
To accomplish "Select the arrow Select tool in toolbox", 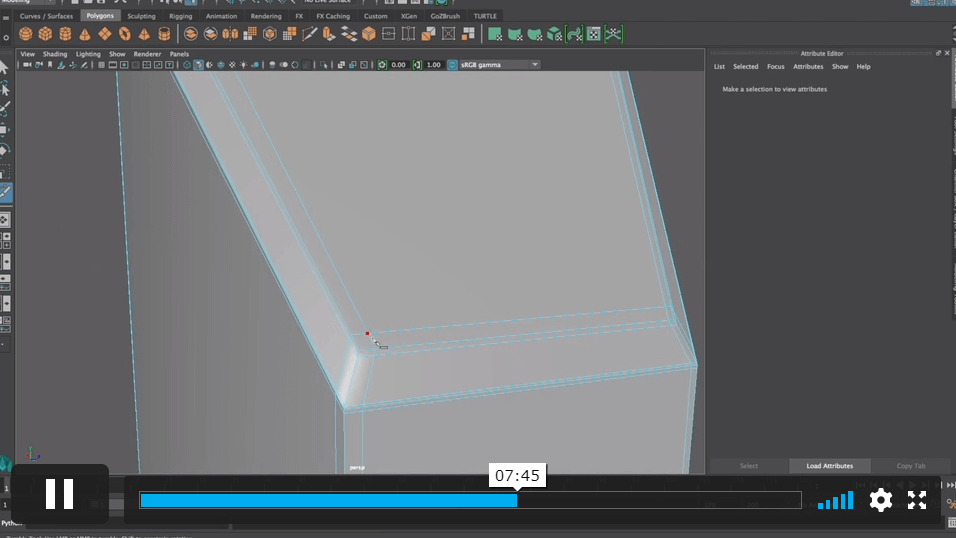I will click(5, 67).
